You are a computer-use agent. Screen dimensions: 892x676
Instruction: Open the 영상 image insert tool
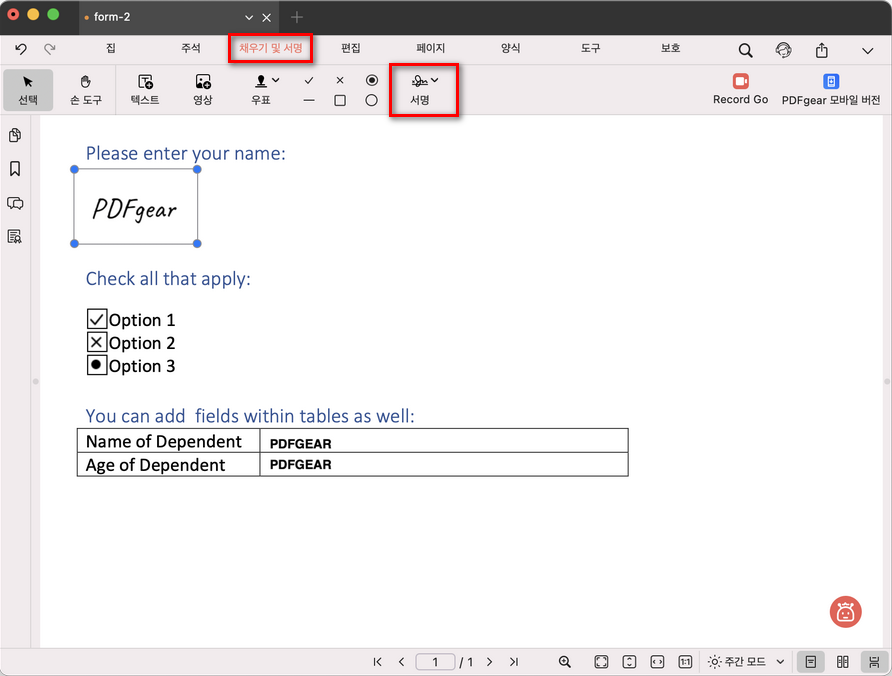pos(203,90)
